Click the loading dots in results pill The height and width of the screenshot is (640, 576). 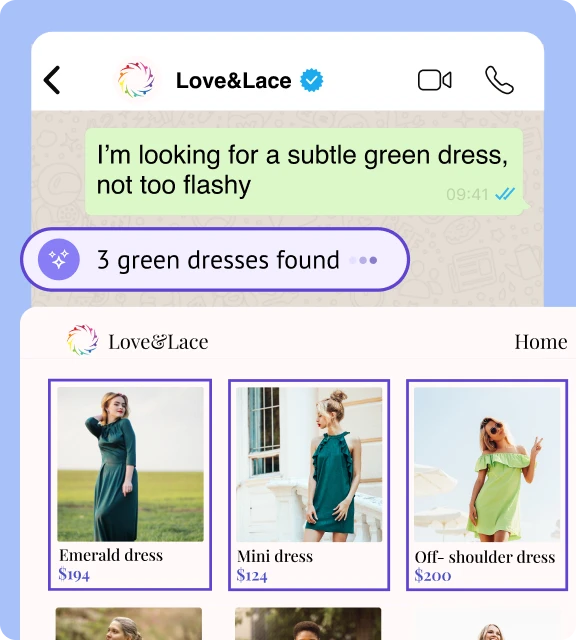pyautogui.click(x=363, y=260)
